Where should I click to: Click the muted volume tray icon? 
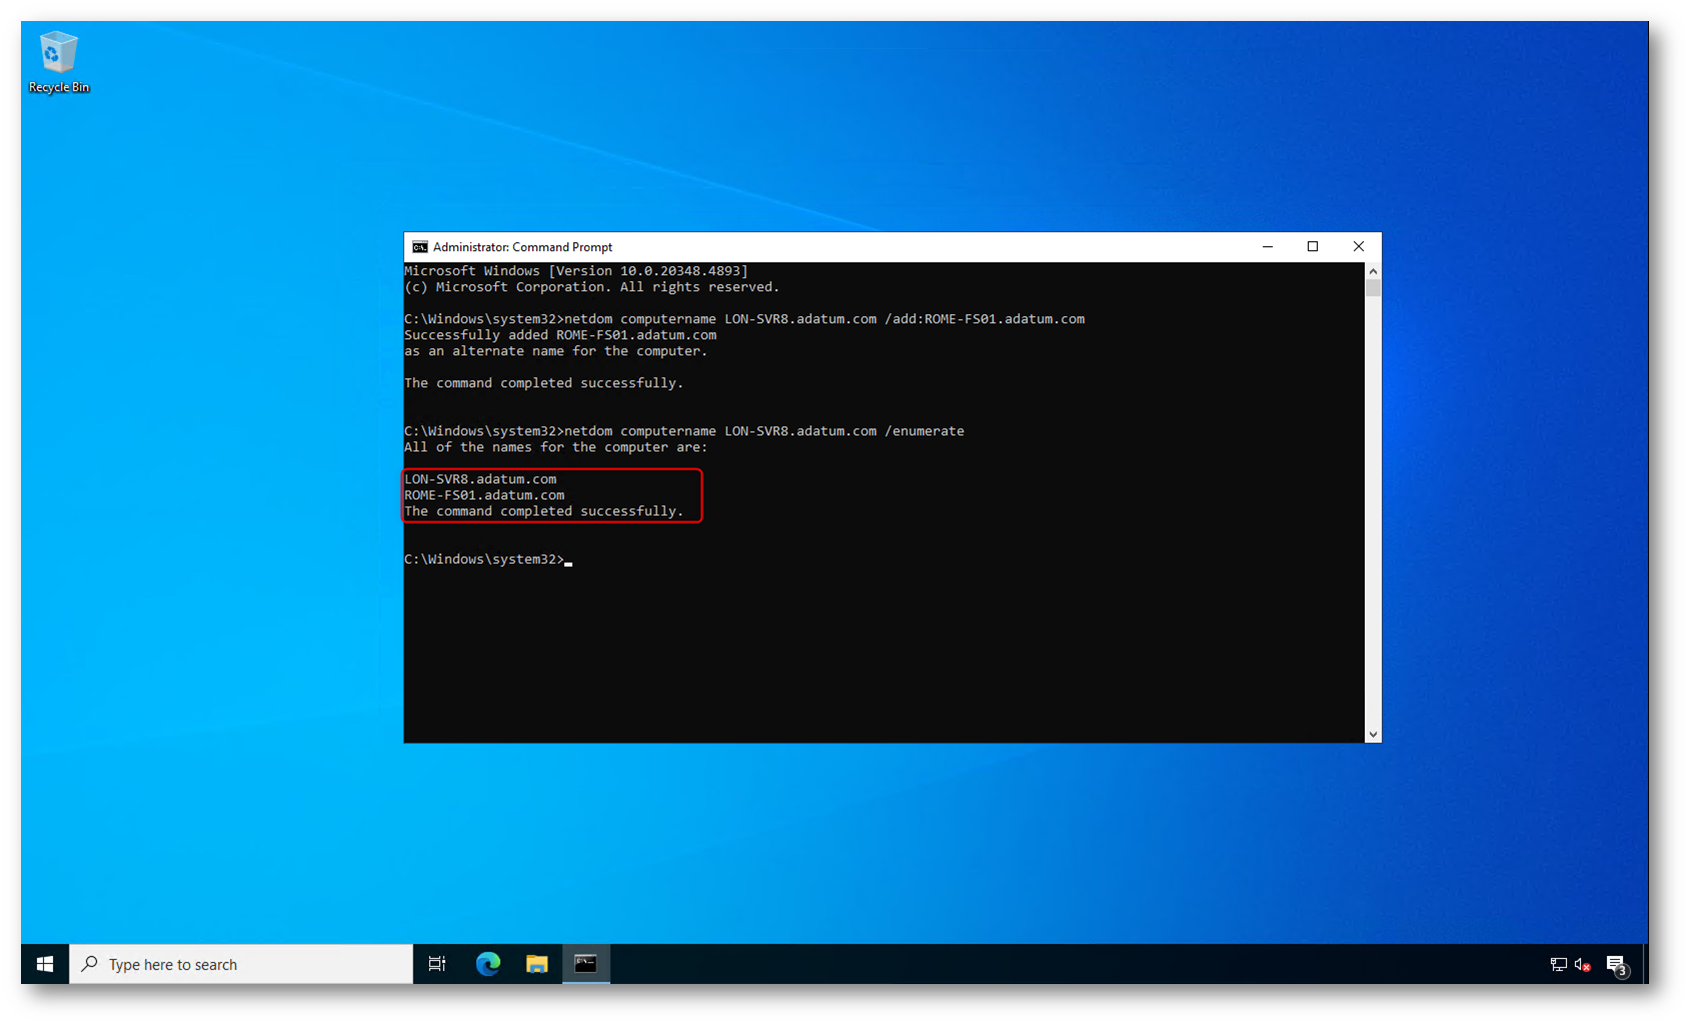(x=1583, y=964)
